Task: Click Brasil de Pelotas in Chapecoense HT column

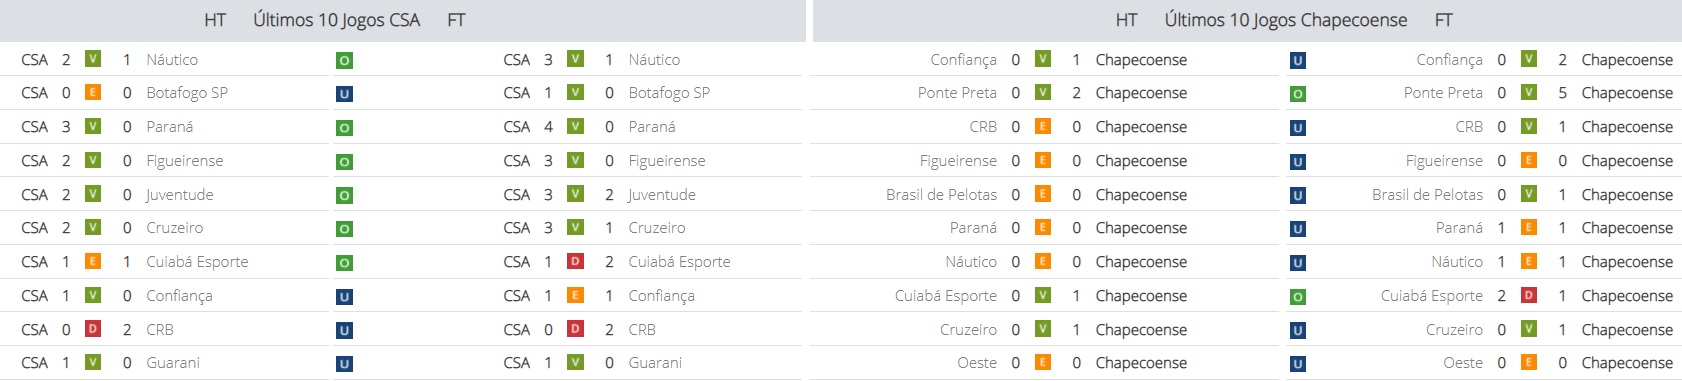Action: pos(941,194)
